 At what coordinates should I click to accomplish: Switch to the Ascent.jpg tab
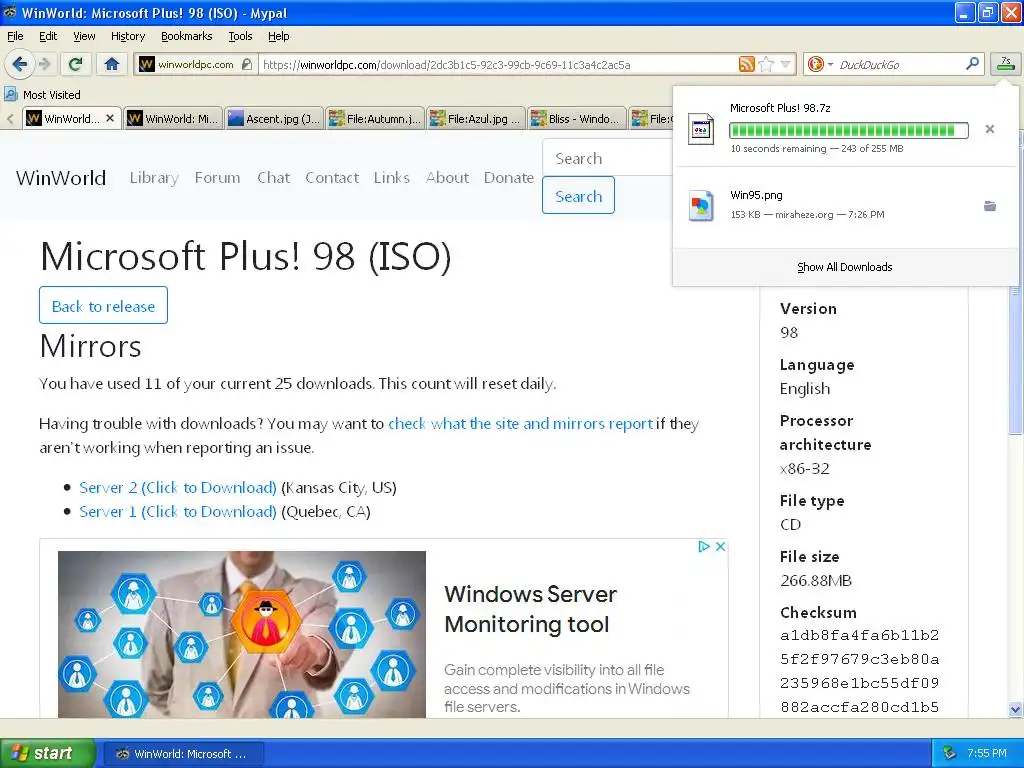click(x=274, y=119)
